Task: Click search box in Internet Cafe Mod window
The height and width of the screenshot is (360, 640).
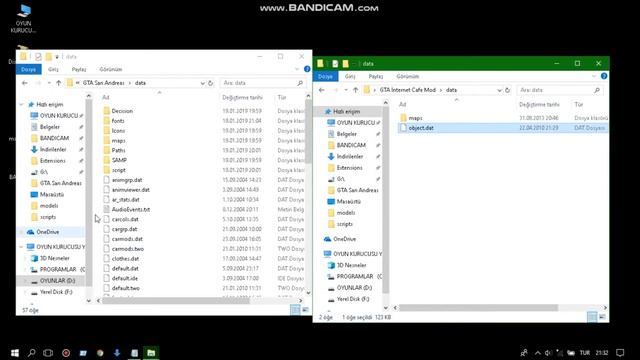Action: 560,90
